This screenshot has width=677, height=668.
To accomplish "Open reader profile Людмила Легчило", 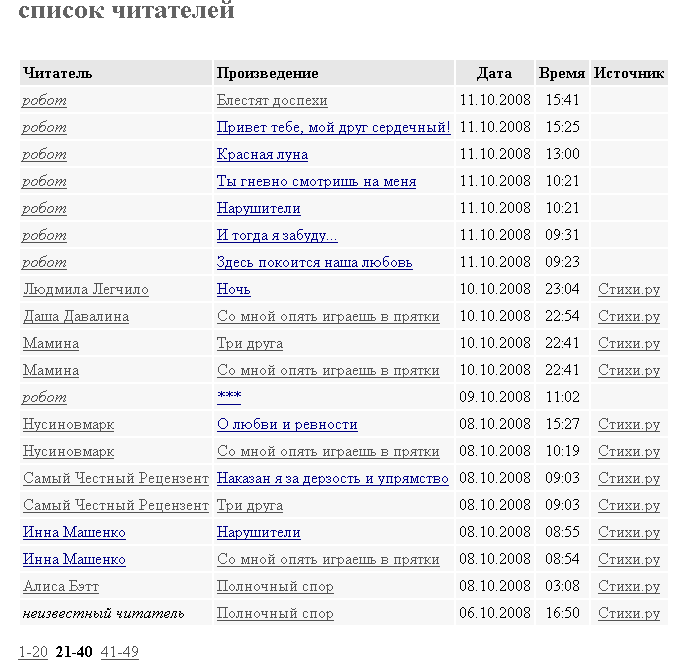I will [x=86, y=289].
